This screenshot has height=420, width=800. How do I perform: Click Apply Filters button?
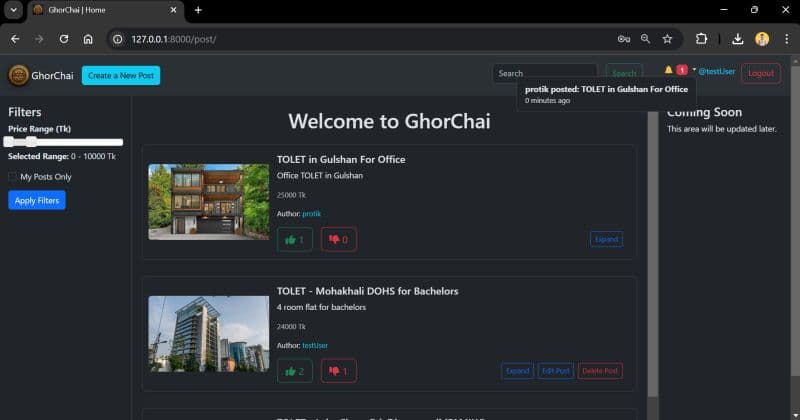point(37,201)
